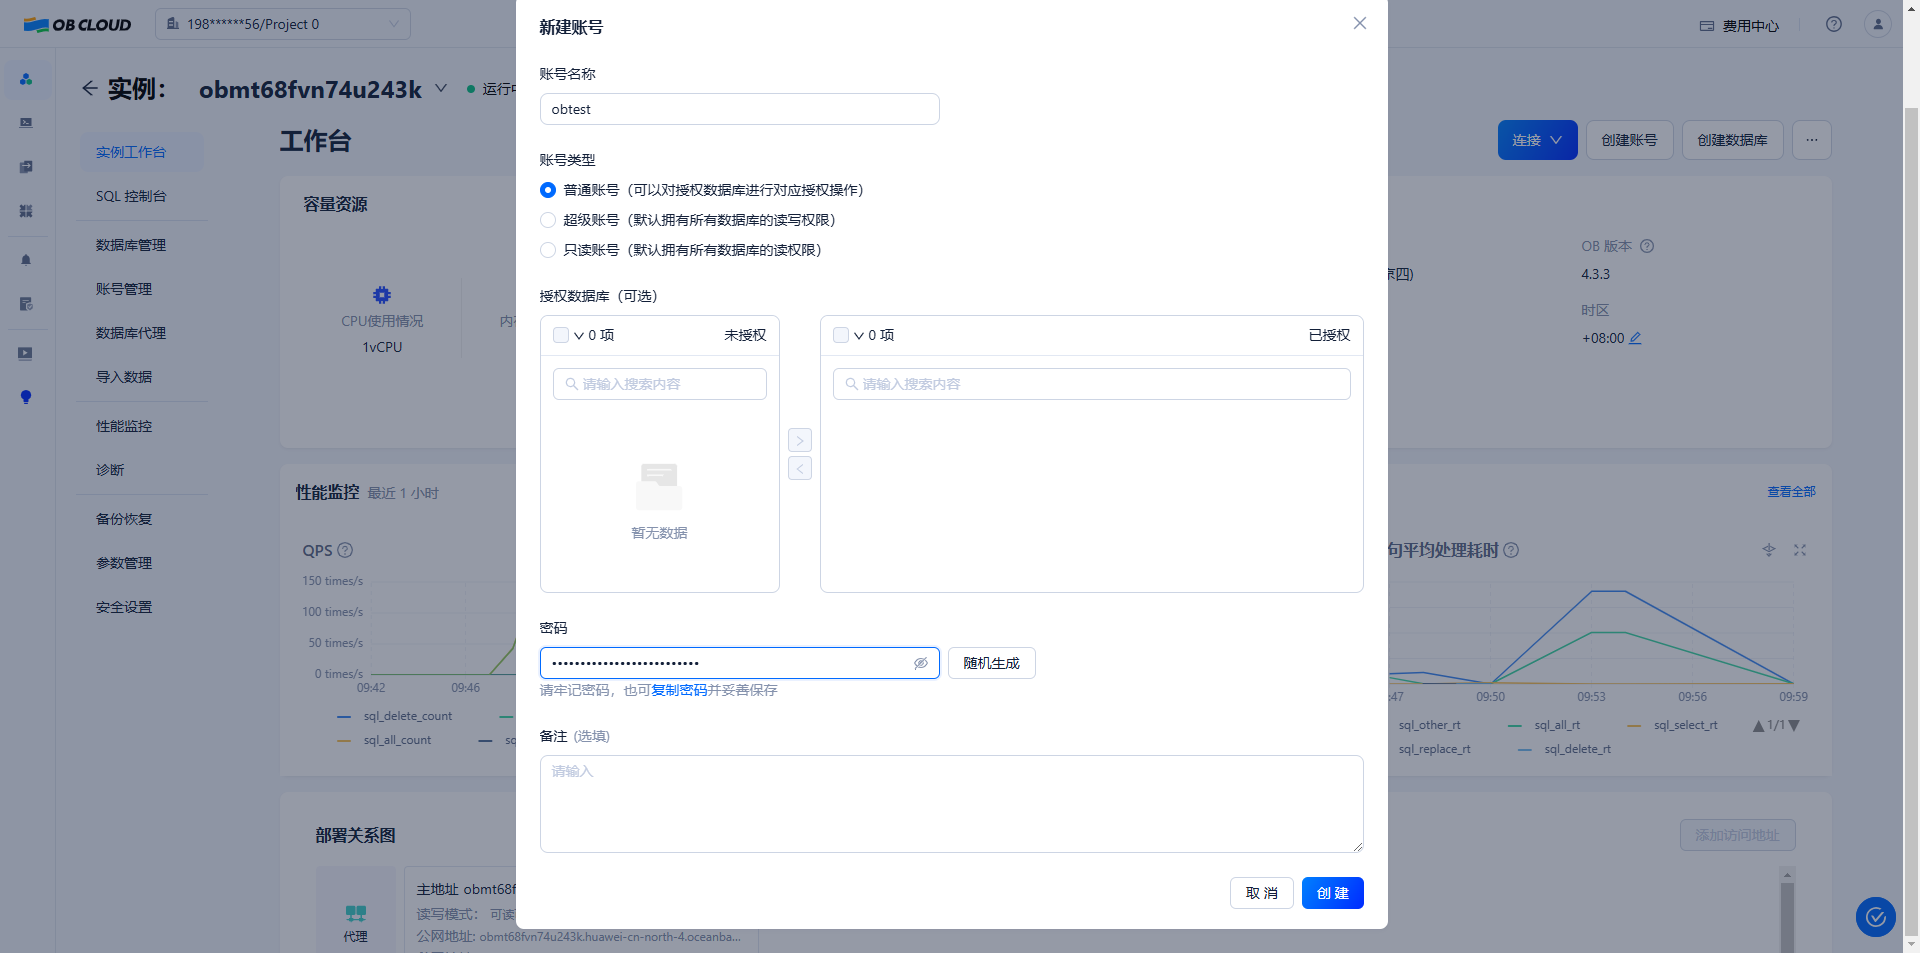Expand selection dropdown in 未授权 list header
1920x953 pixels.
tap(579, 336)
